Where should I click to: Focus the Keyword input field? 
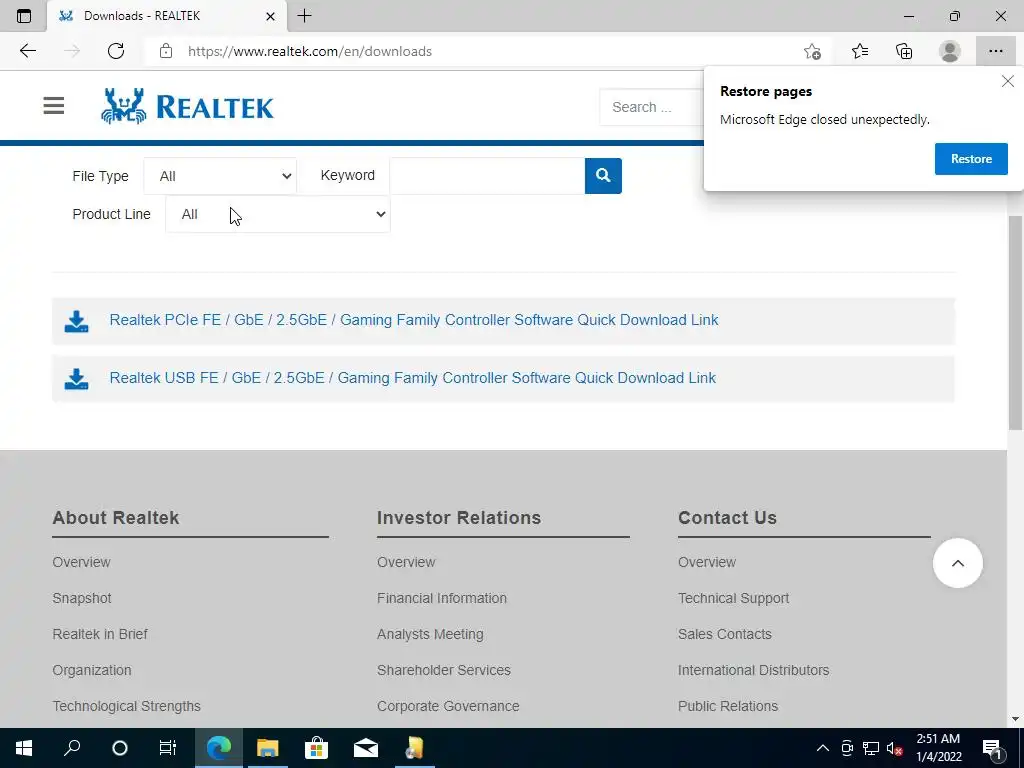click(x=487, y=176)
